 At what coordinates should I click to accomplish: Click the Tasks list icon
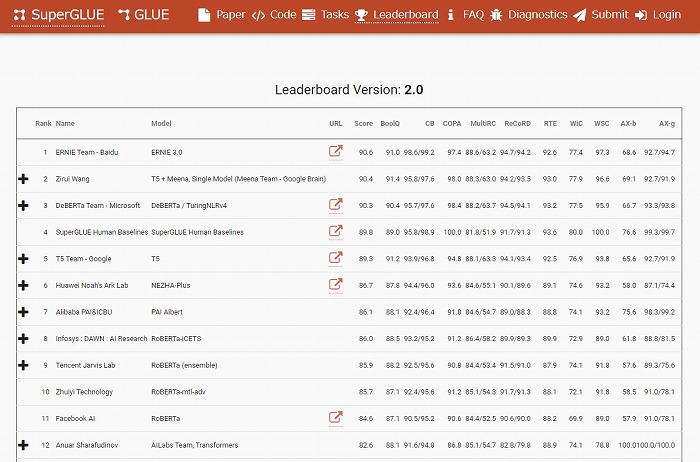coord(308,15)
